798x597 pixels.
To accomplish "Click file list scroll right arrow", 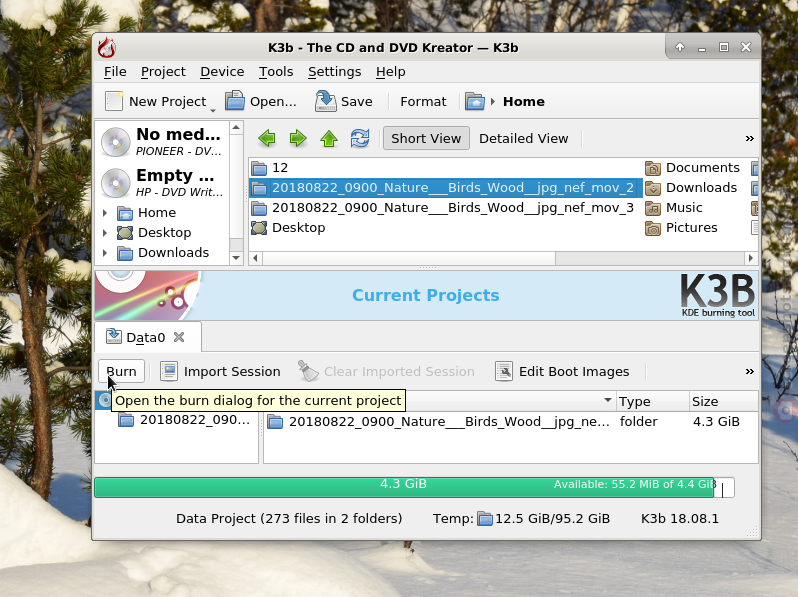I will tap(751, 258).
